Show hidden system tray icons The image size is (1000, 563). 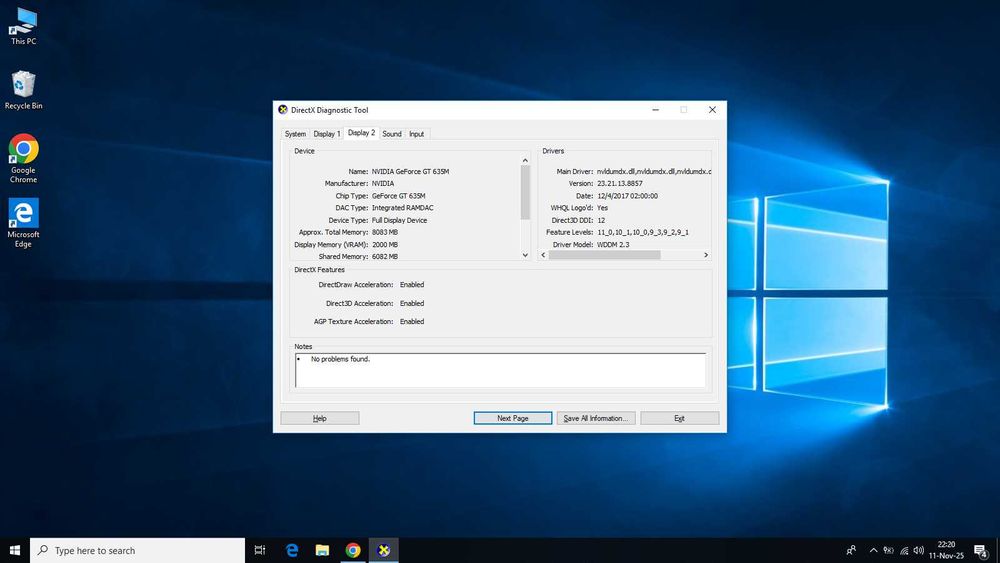coord(873,550)
